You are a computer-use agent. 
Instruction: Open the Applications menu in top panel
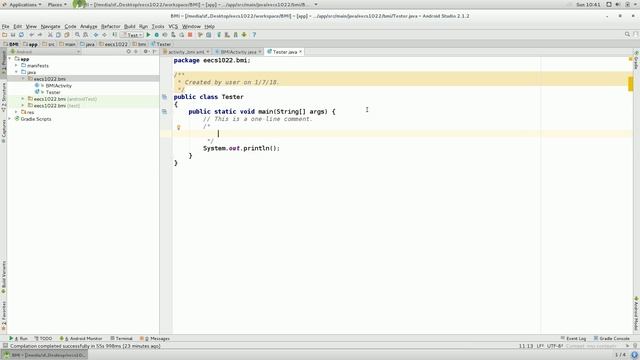point(22,4)
